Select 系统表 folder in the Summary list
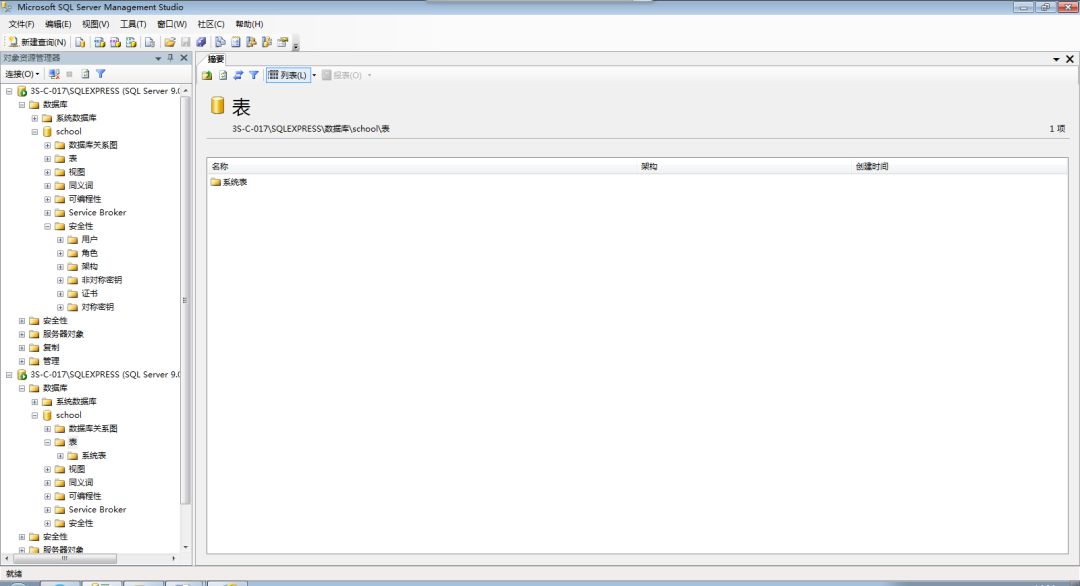Screen dimensions: 1080x586 point(229,182)
